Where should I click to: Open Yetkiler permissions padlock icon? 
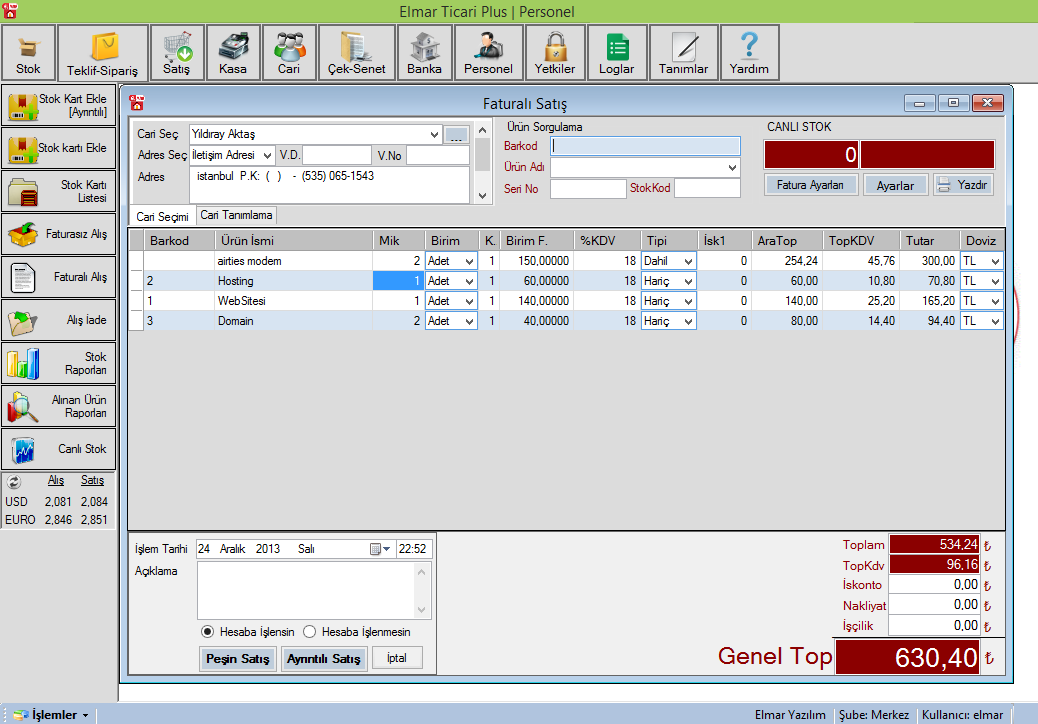(555, 53)
